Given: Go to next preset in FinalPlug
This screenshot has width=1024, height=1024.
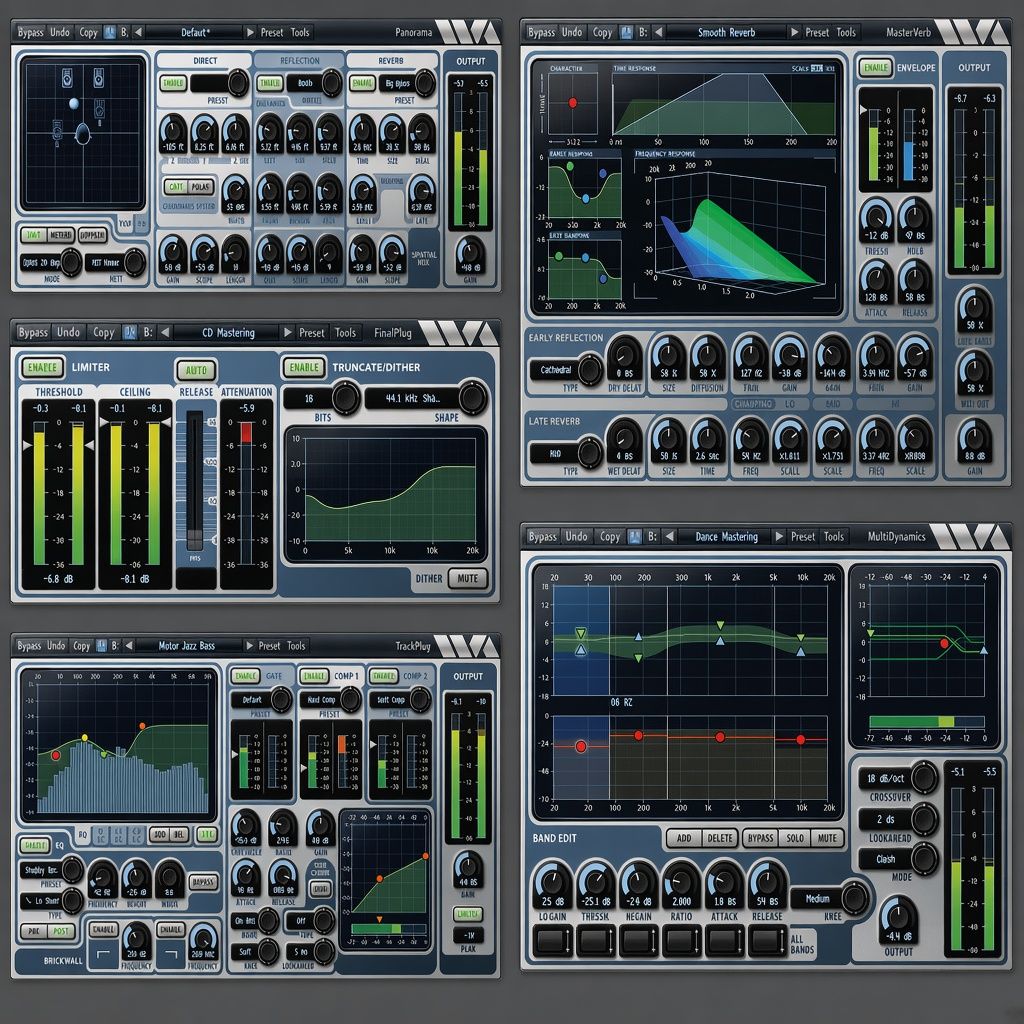Looking at the screenshot, I should pos(287,332).
